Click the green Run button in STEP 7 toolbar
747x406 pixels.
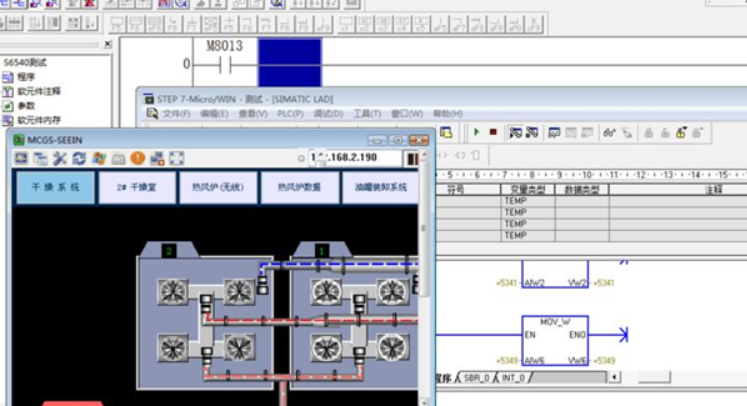(x=477, y=132)
